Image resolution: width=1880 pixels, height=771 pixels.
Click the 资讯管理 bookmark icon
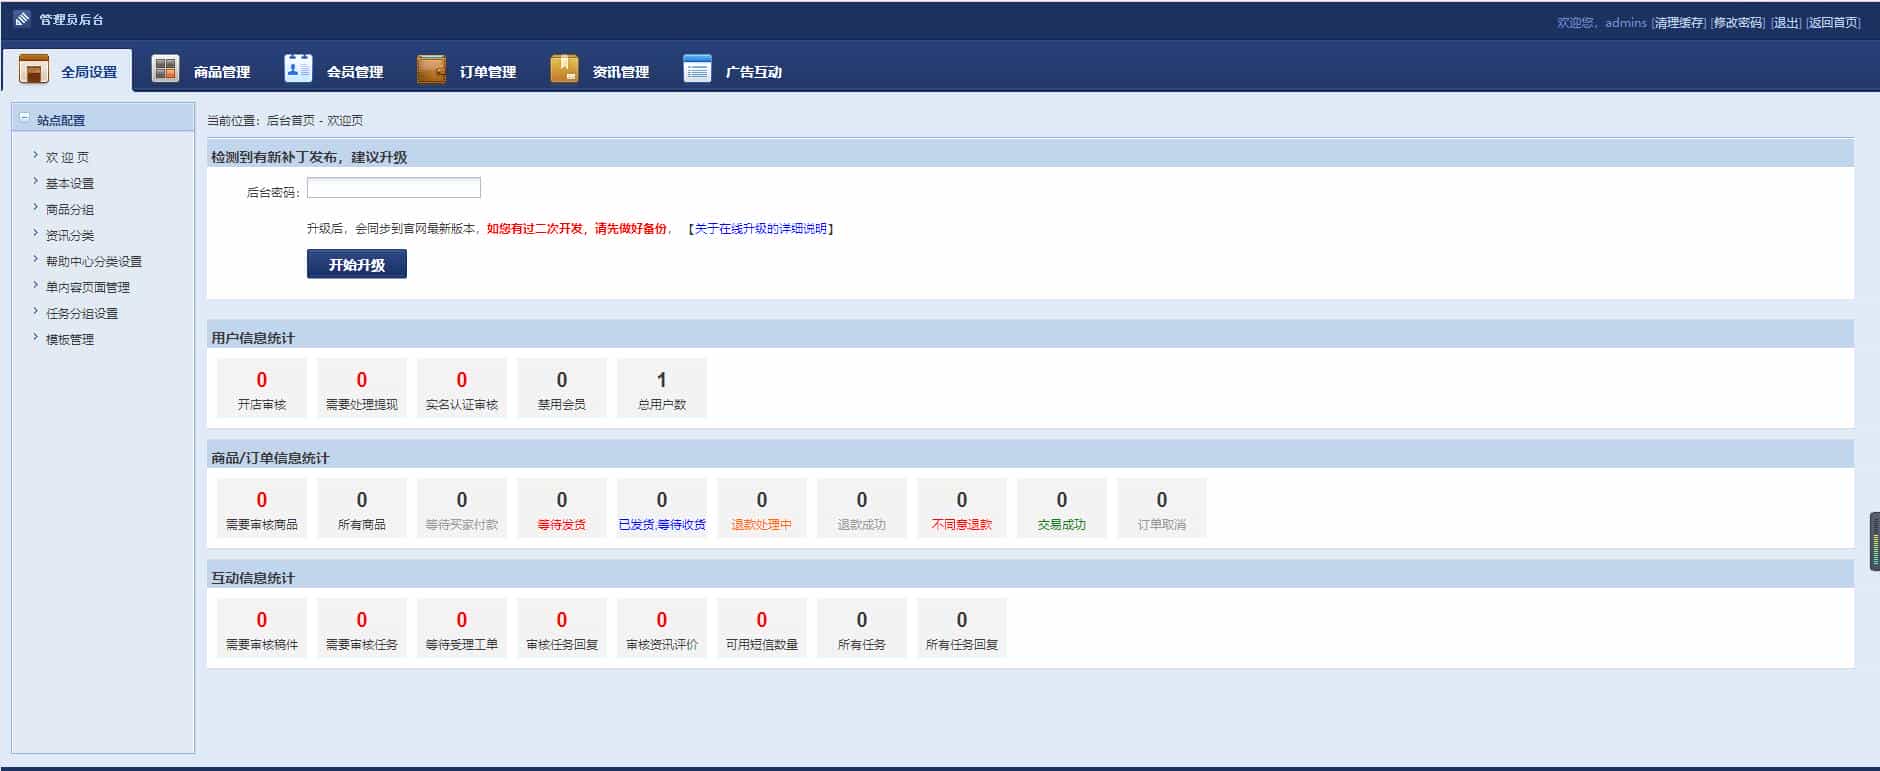[564, 69]
